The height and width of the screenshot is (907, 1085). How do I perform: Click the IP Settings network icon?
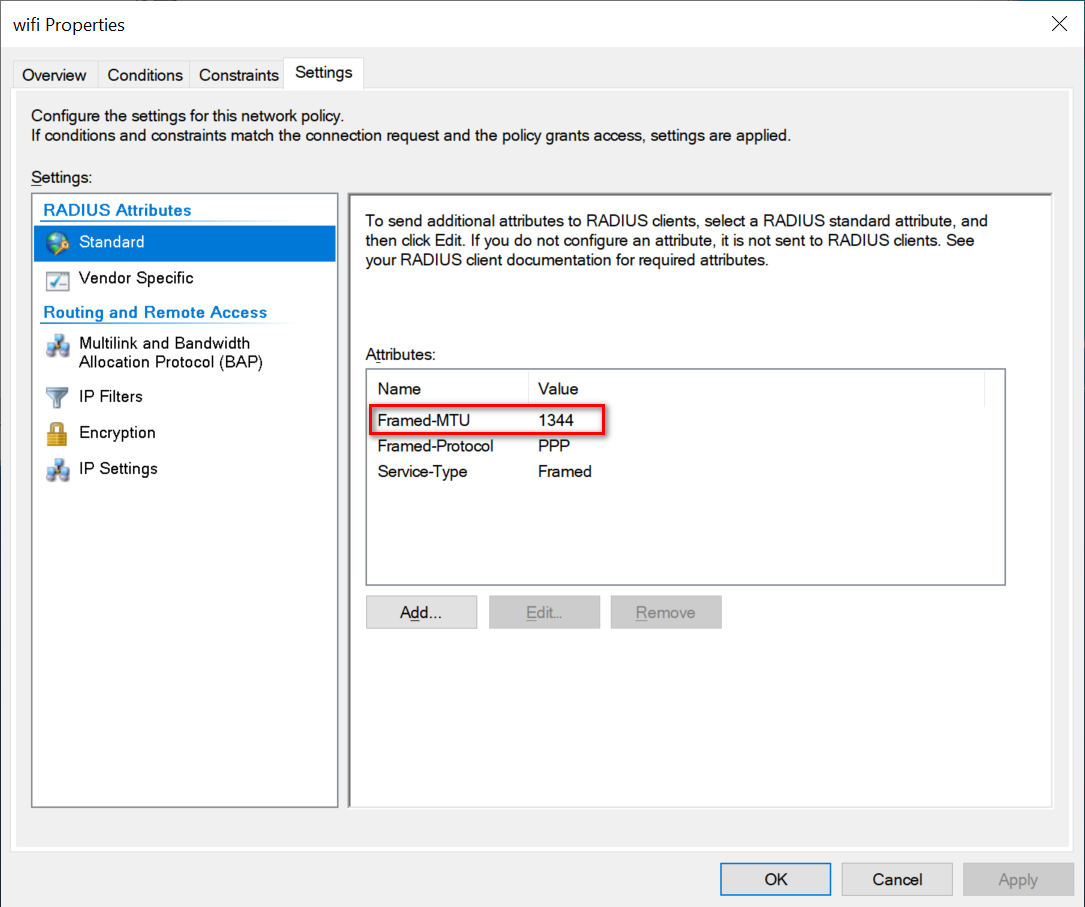(x=58, y=469)
